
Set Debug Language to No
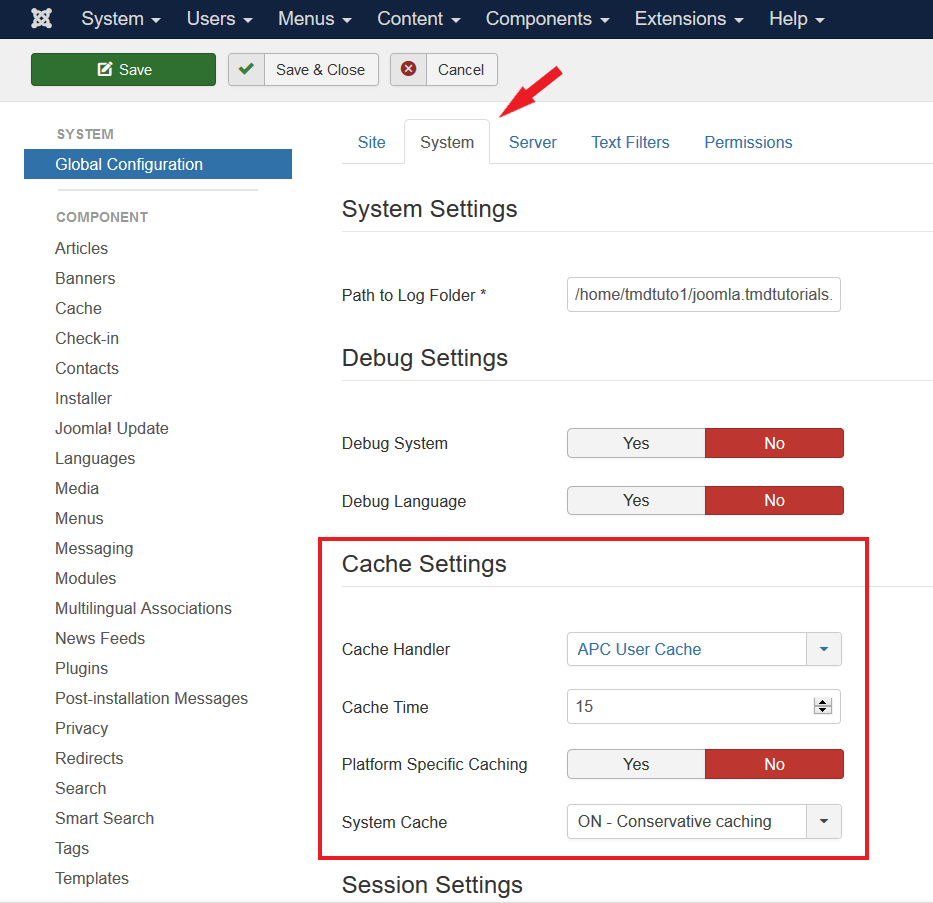774,500
